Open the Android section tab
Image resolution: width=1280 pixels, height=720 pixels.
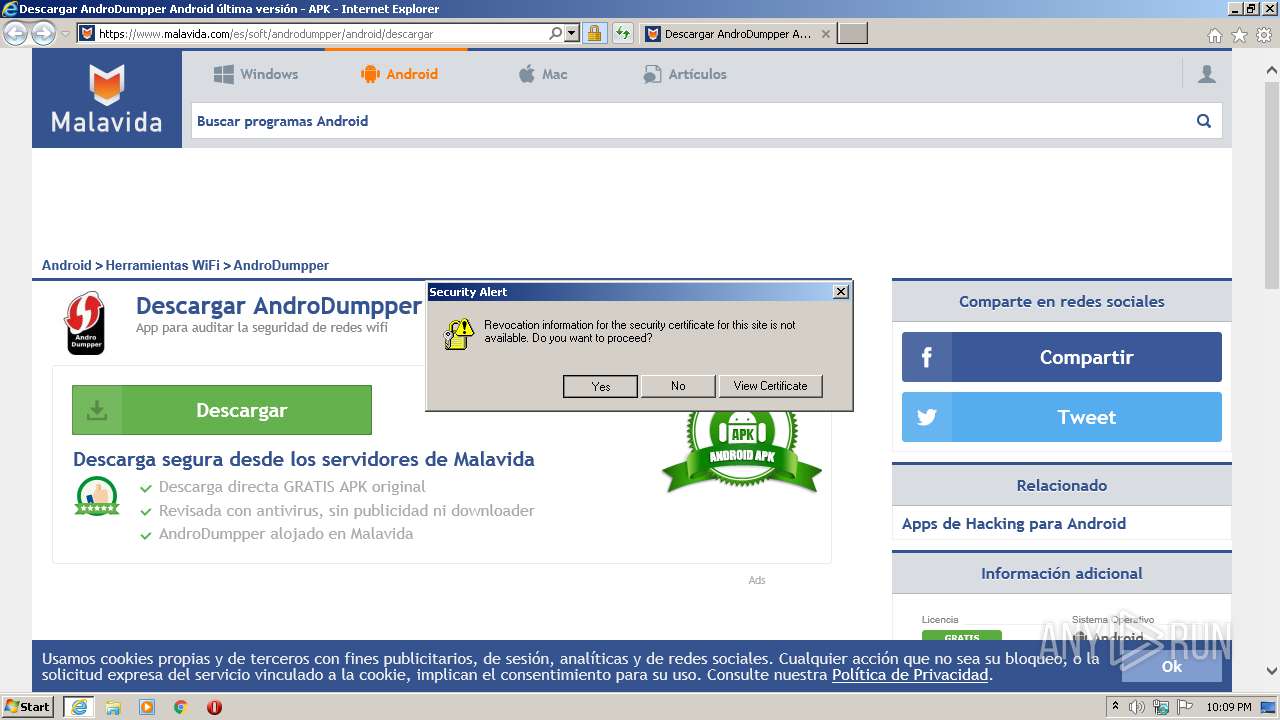click(x=399, y=74)
